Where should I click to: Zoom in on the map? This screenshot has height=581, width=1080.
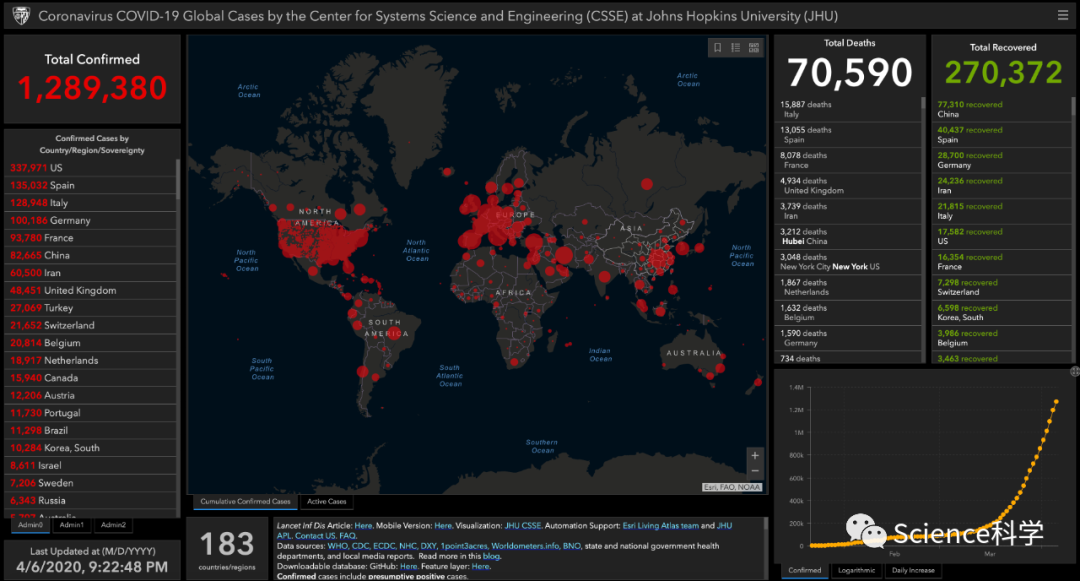click(755, 456)
